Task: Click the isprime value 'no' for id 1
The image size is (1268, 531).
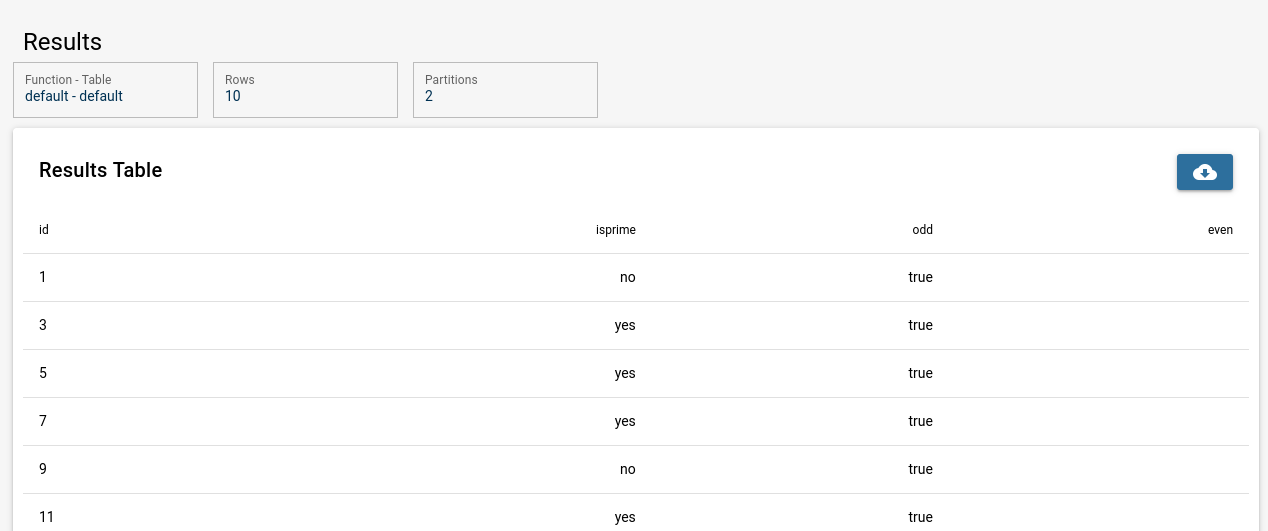Action: pyautogui.click(x=628, y=277)
